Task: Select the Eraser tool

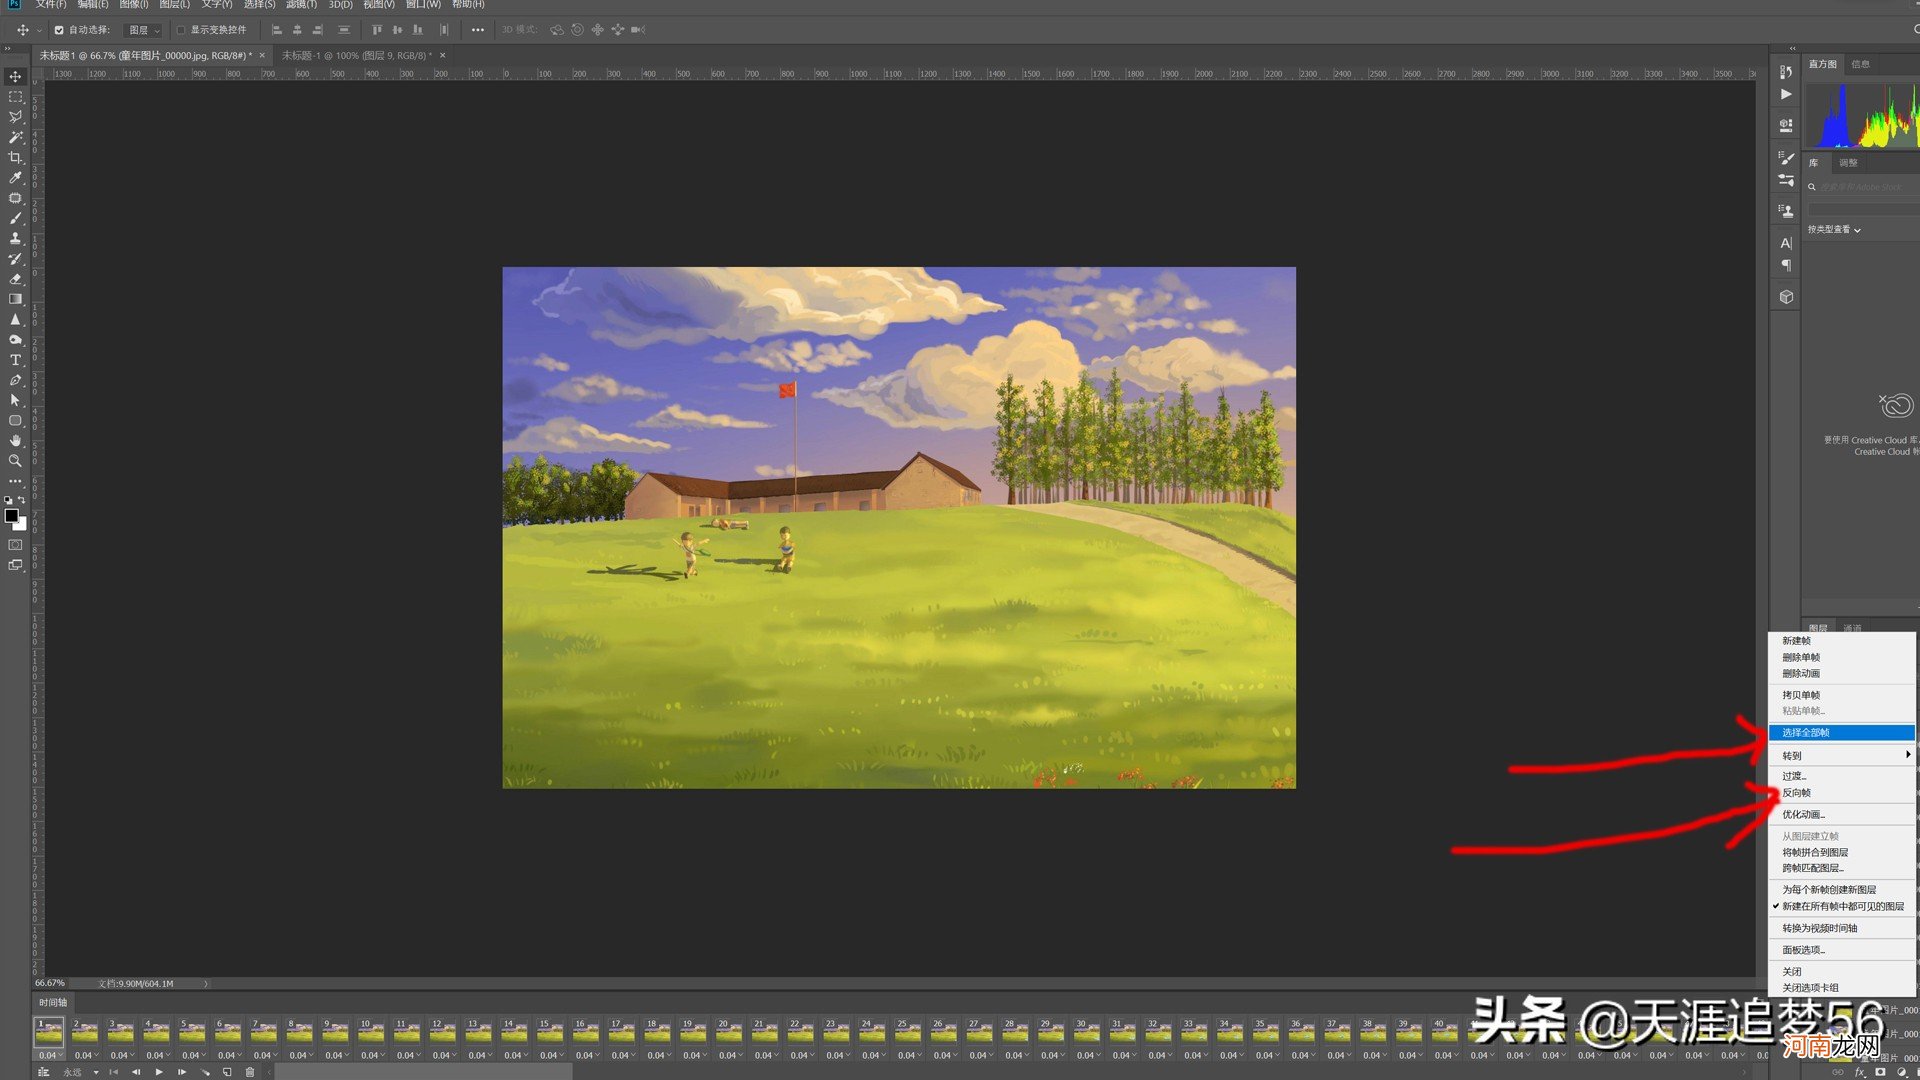Action: [15, 279]
